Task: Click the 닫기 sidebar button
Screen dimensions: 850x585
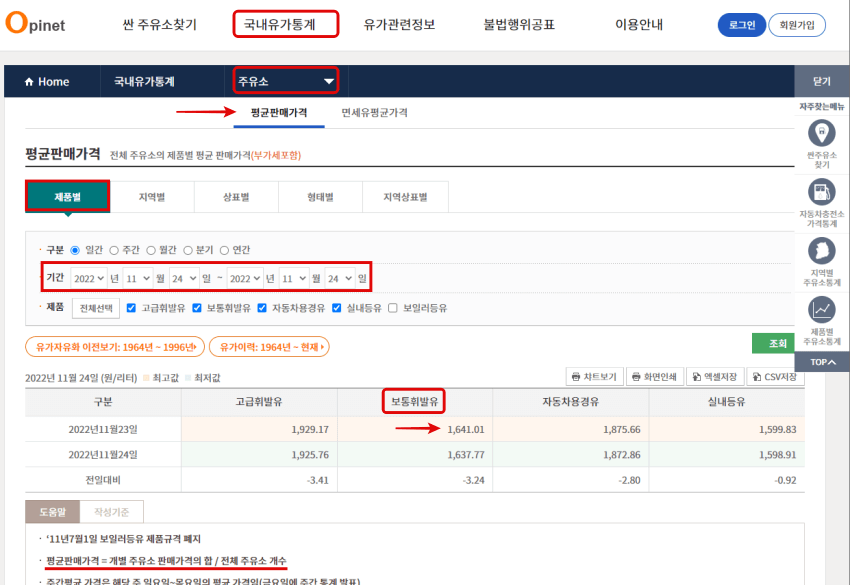Action: click(x=822, y=81)
